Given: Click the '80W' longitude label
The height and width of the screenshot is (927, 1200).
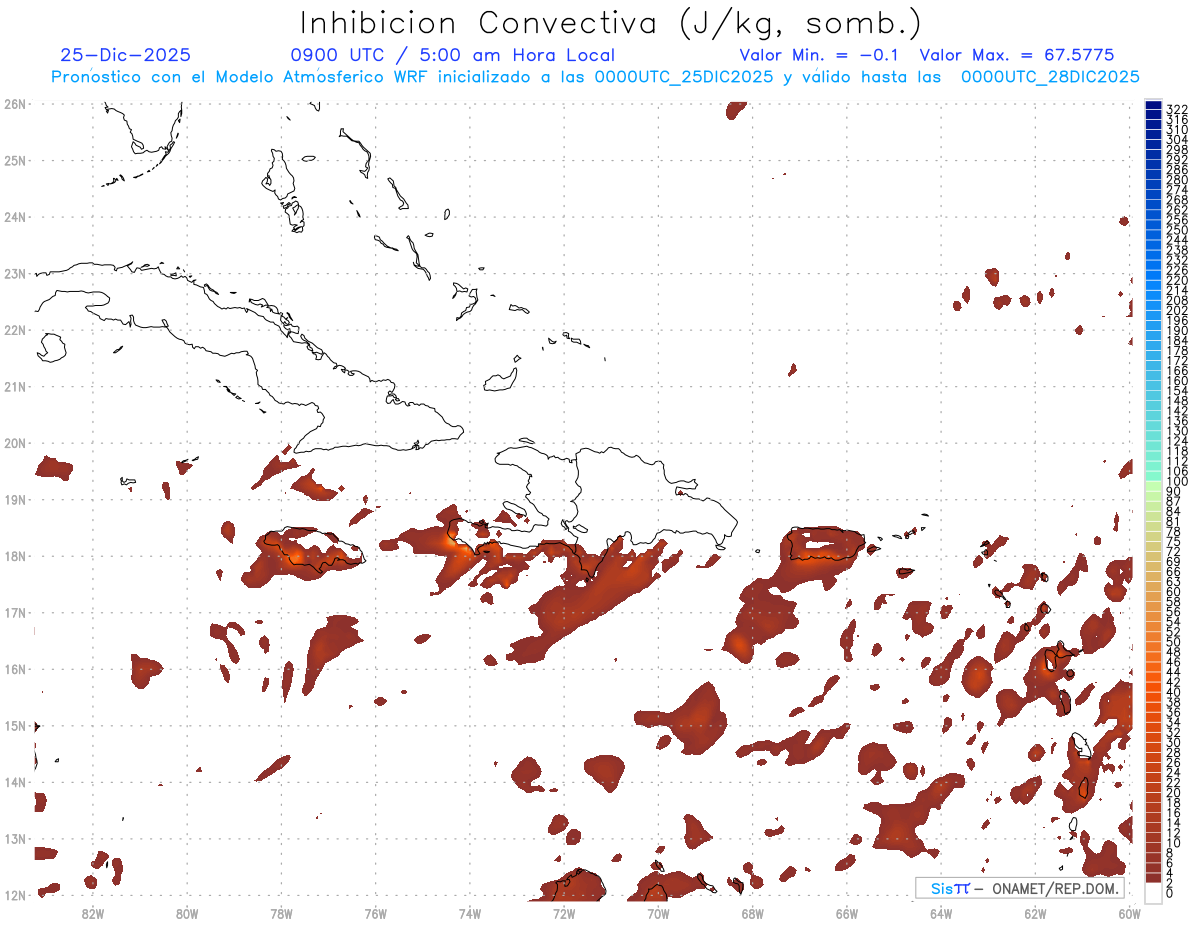Looking at the screenshot, I should click(186, 913).
